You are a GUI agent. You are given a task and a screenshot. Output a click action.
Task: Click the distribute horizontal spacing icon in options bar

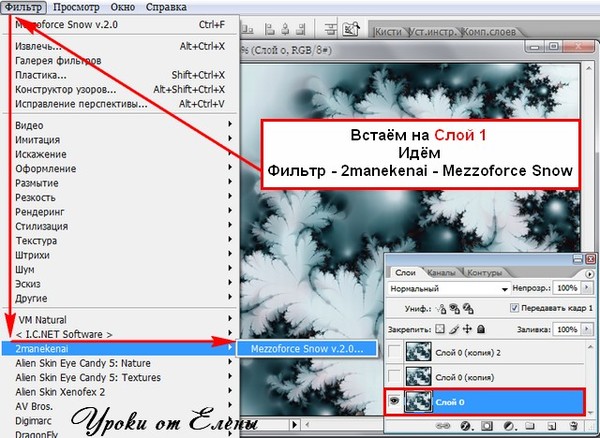point(331,29)
